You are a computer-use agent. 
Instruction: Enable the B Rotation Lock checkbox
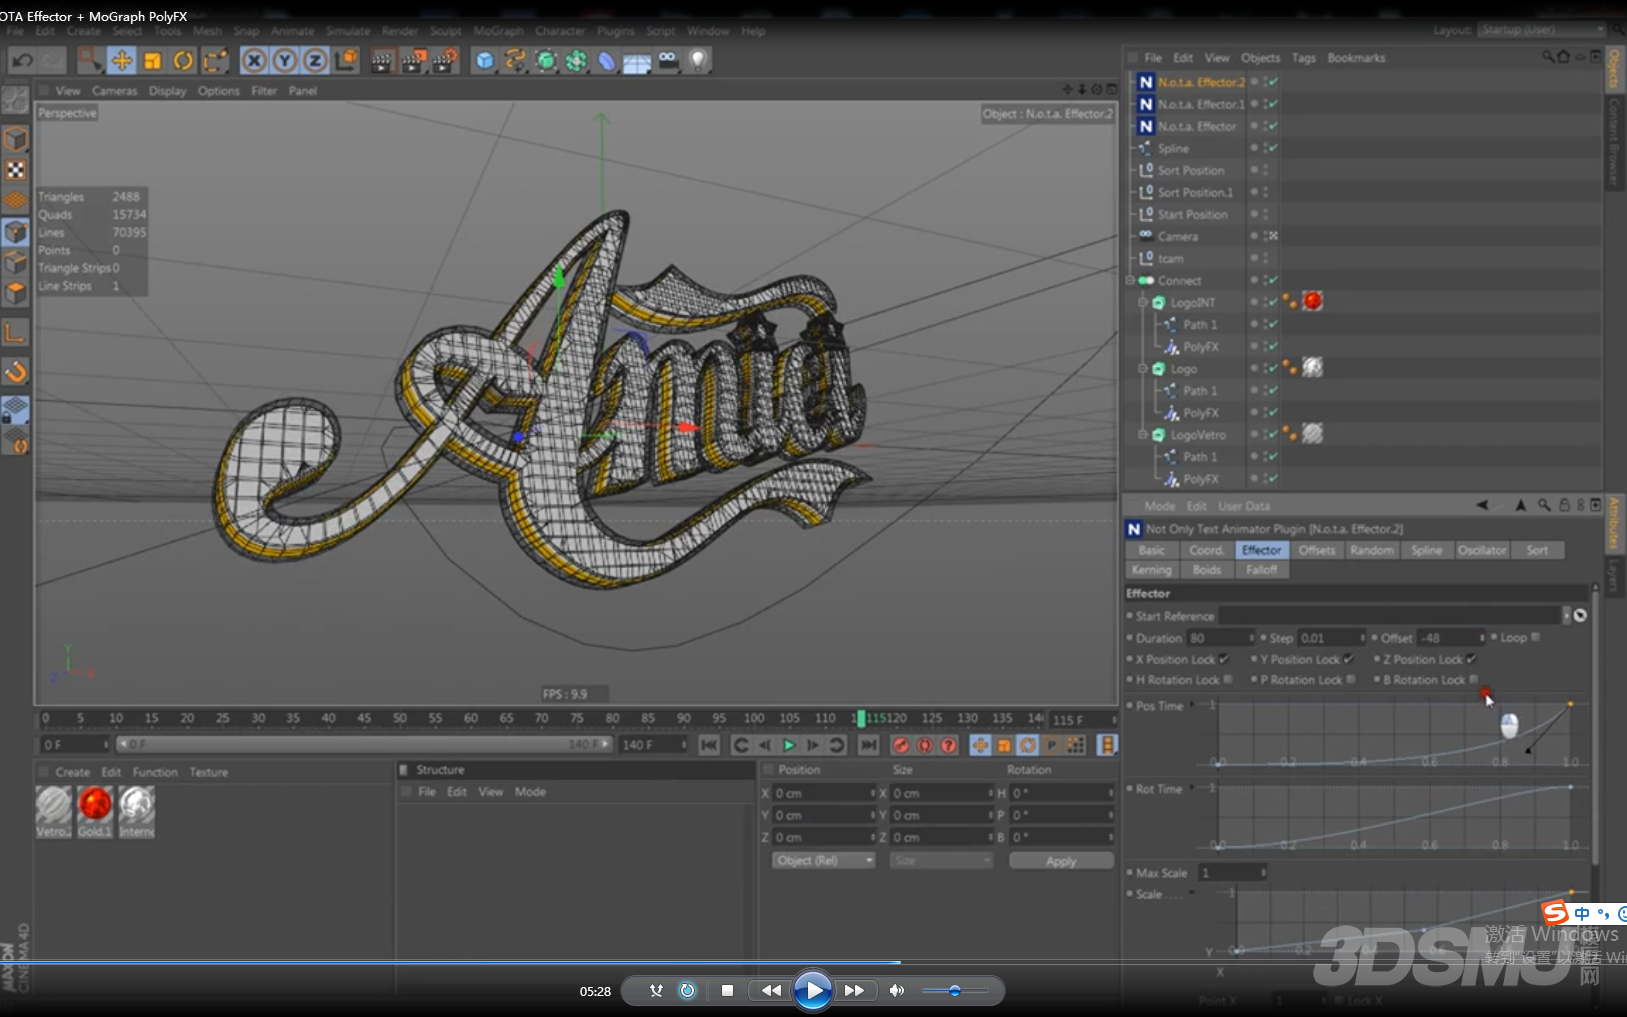(1474, 680)
